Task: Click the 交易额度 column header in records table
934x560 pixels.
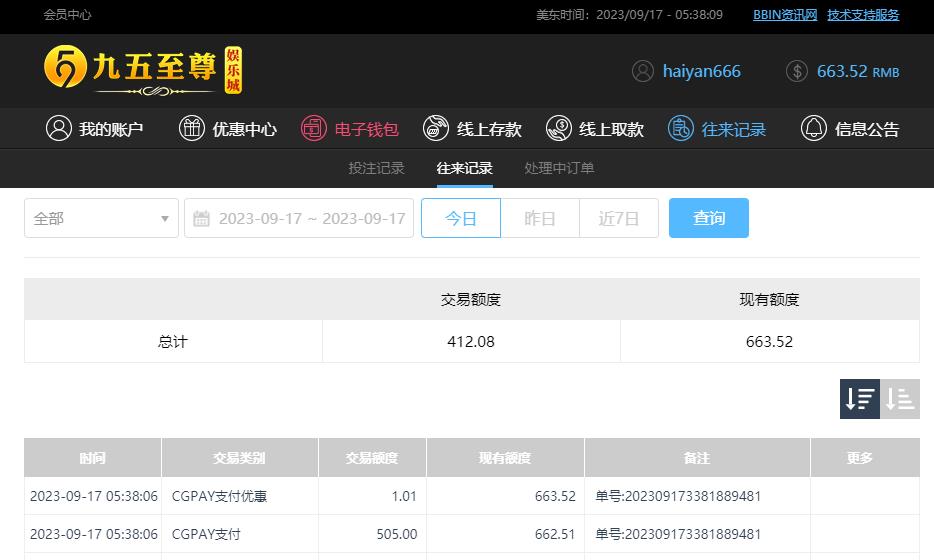Action: pos(372,458)
